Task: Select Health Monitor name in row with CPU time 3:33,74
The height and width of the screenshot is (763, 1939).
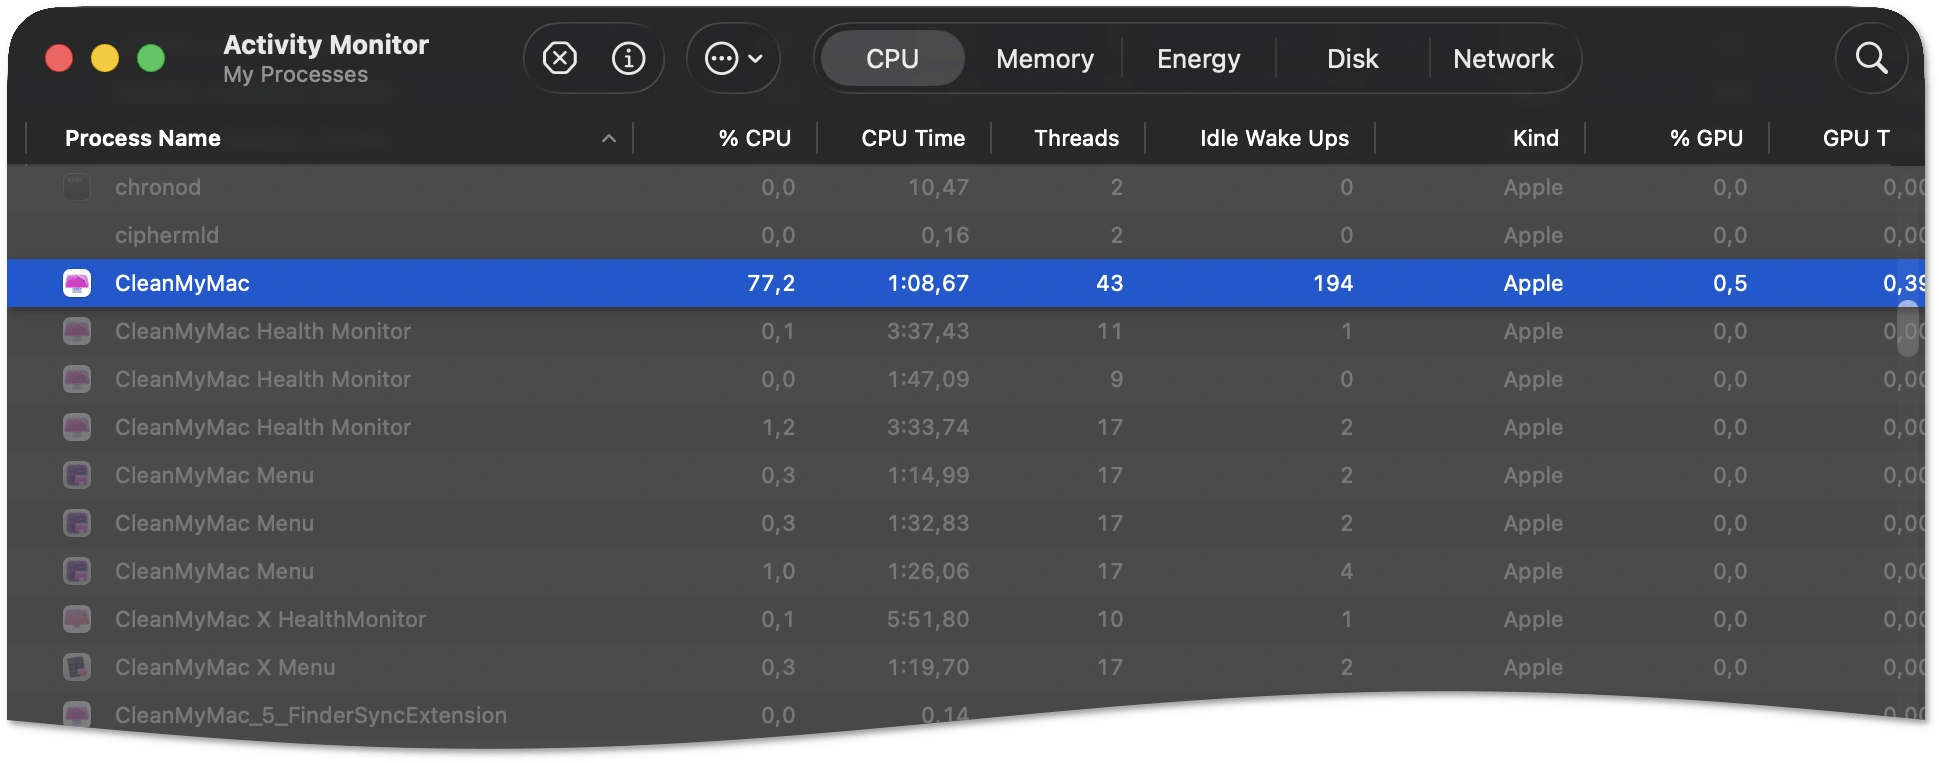Action: pos(263,427)
